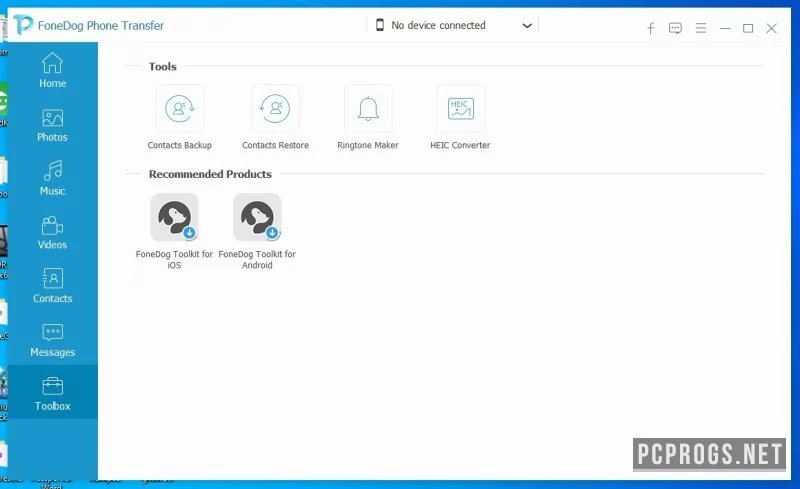800x489 pixels.
Task: Launch the Contacts Backup tool
Action: 180,109
